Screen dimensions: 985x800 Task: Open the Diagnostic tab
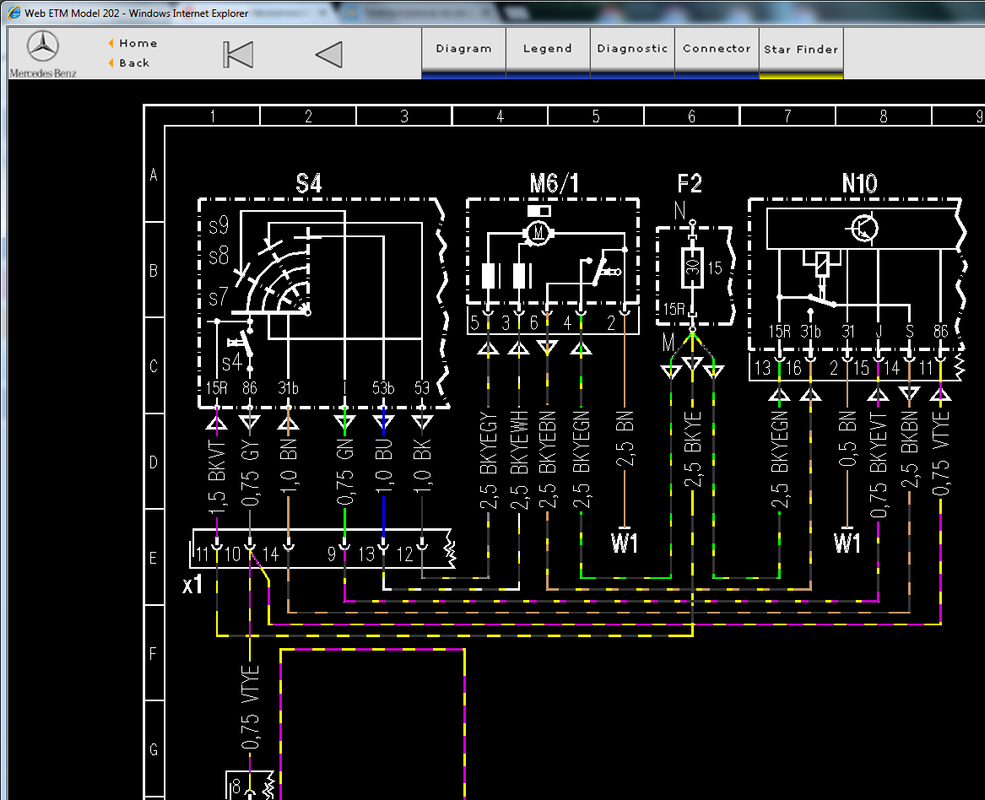click(x=632, y=49)
